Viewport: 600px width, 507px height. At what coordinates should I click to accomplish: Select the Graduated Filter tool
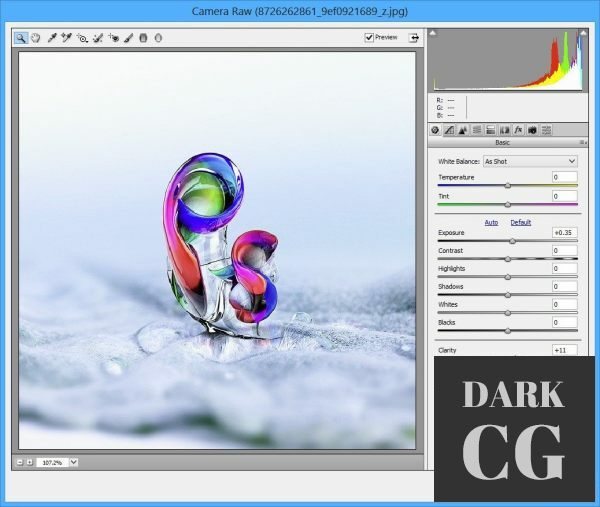click(x=143, y=38)
